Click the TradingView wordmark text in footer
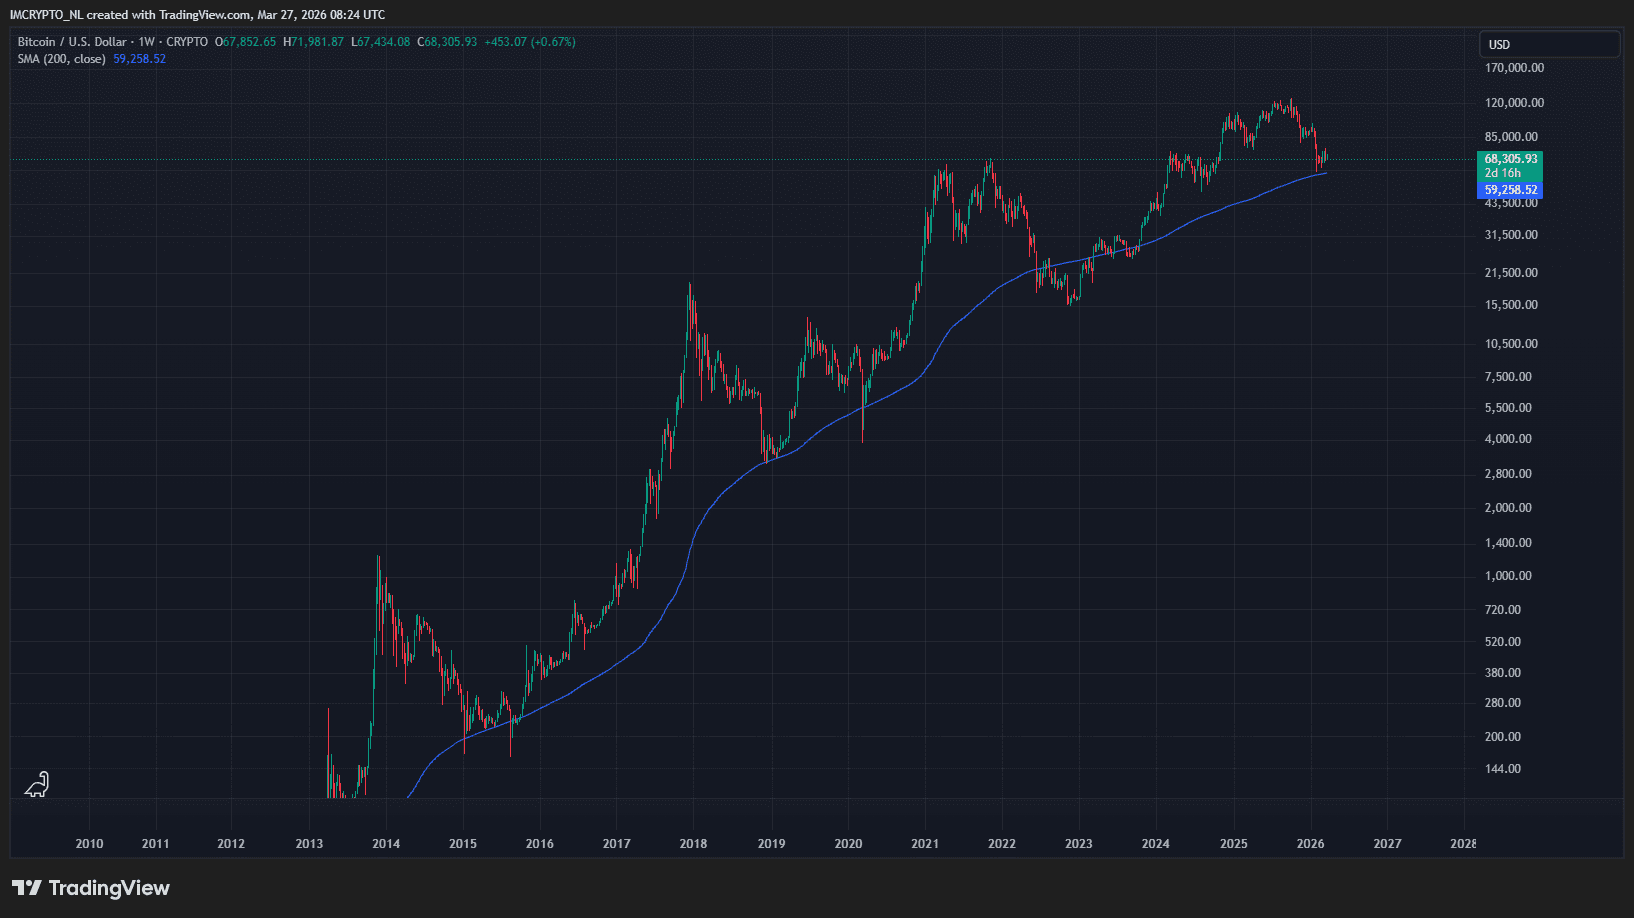Image resolution: width=1634 pixels, height=918 pixels. point(109,888)
